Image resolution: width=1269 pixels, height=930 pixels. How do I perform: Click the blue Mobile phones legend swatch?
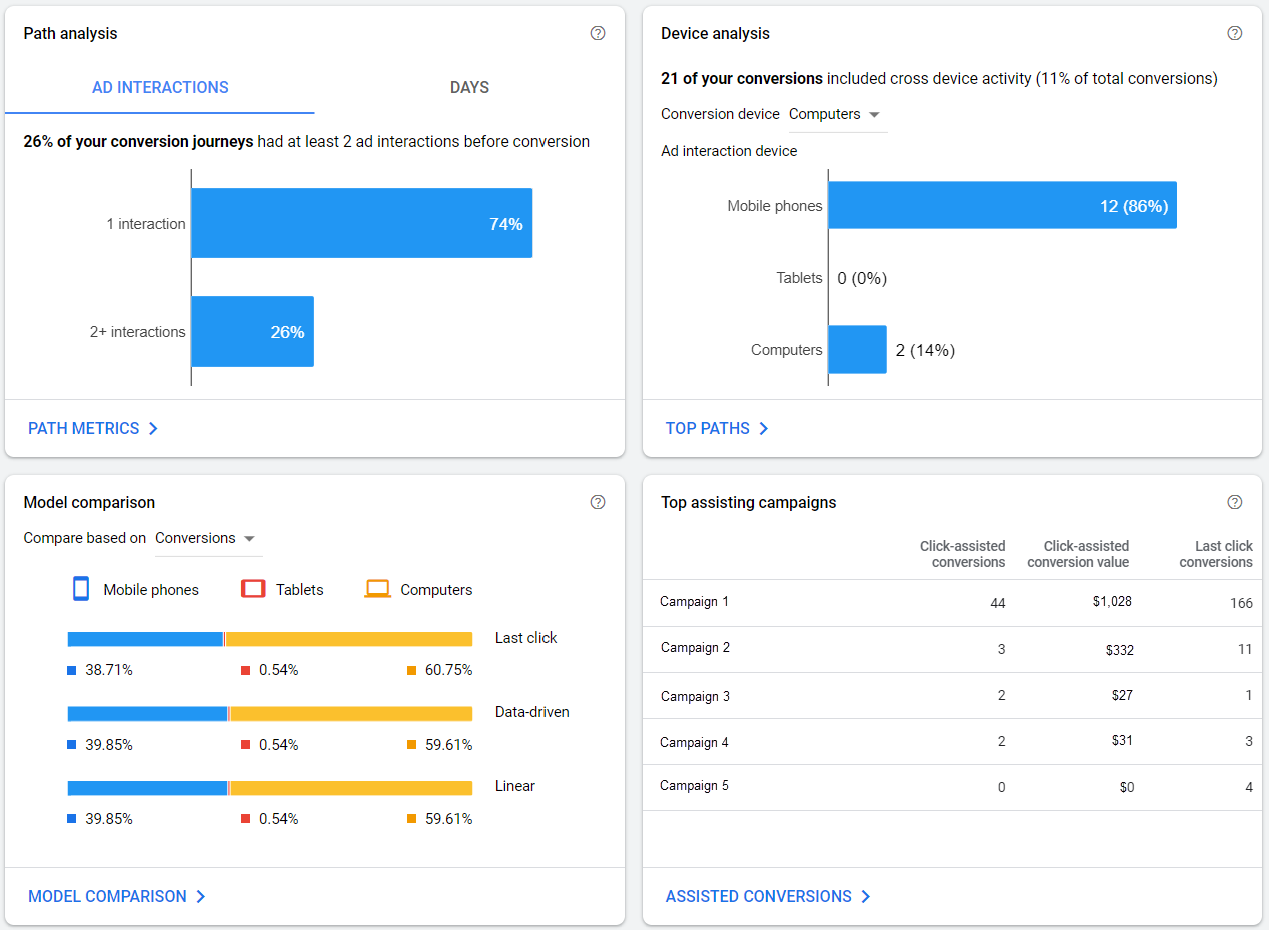pos(80,588)
